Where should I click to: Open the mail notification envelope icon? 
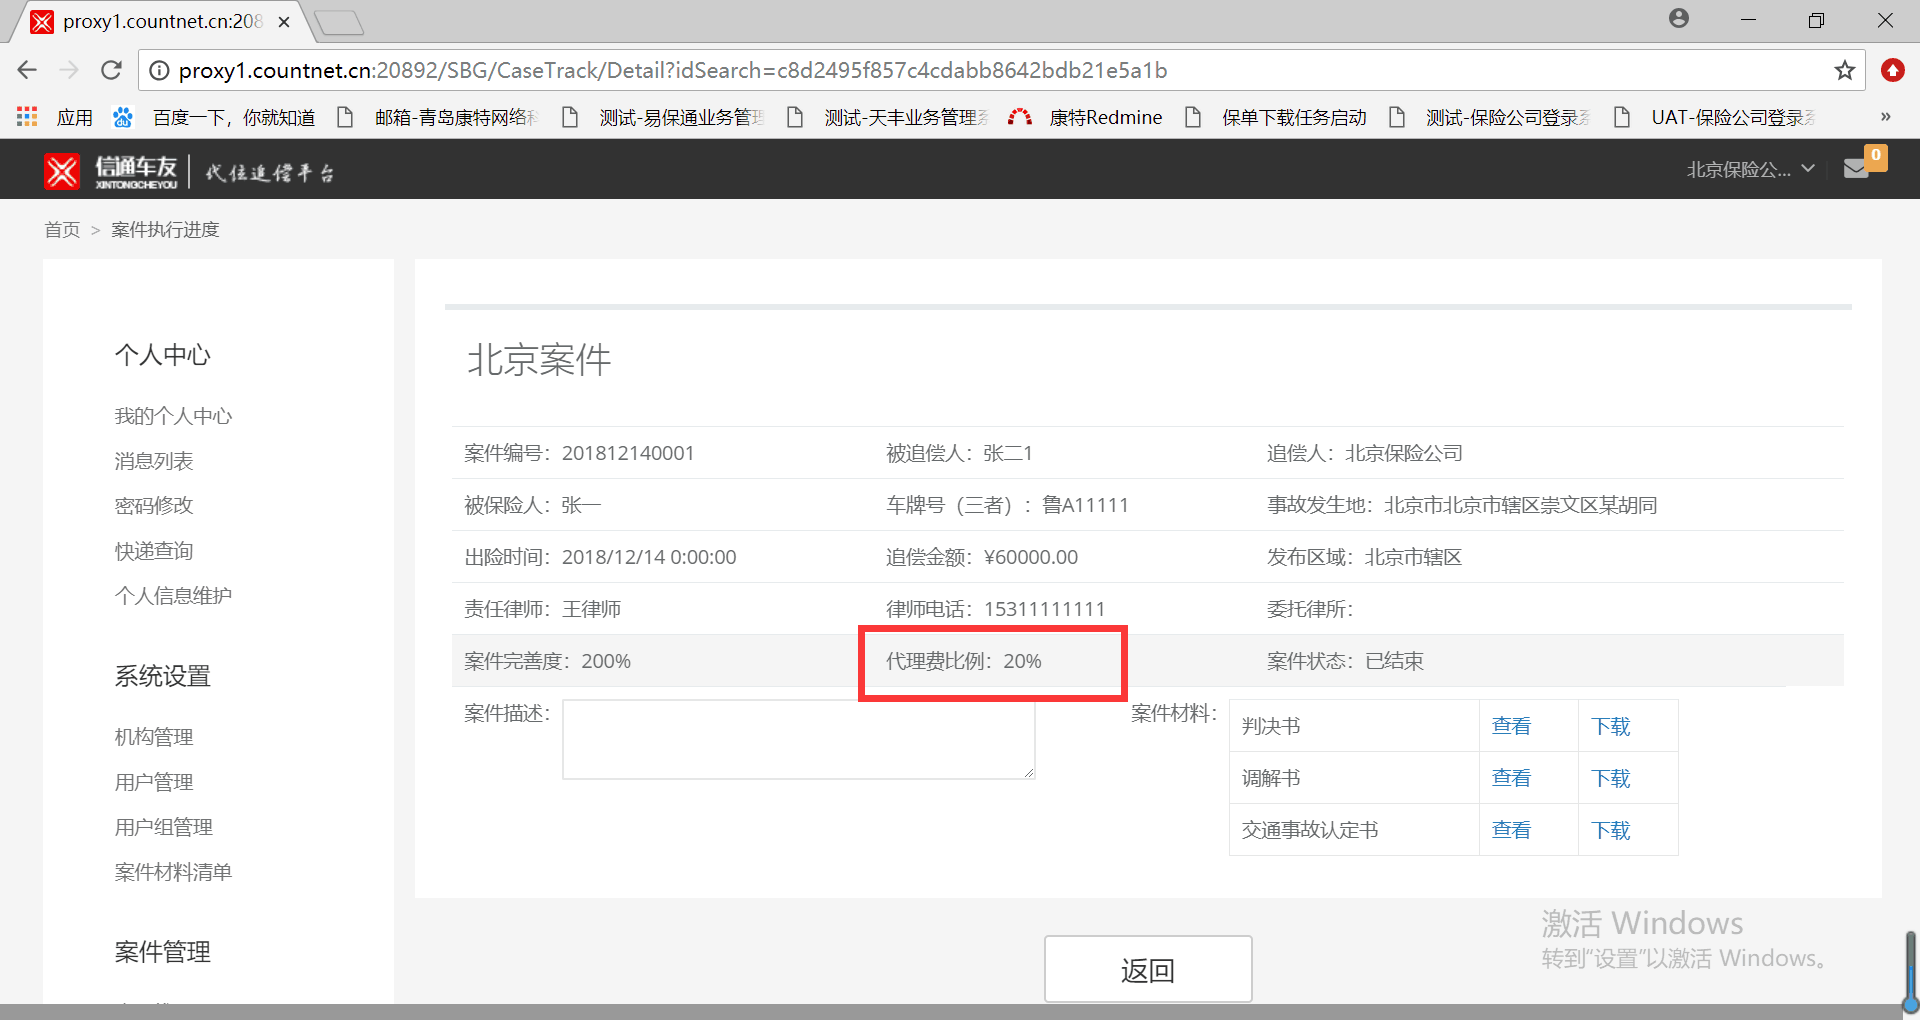[x=1856, y=169]
